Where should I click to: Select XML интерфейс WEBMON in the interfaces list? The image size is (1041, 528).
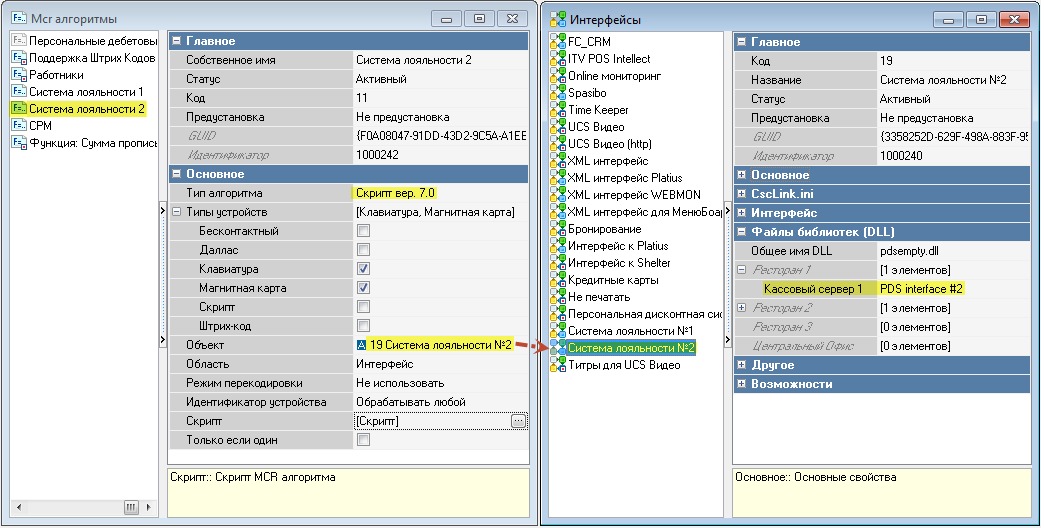click(x=634, y=195)
